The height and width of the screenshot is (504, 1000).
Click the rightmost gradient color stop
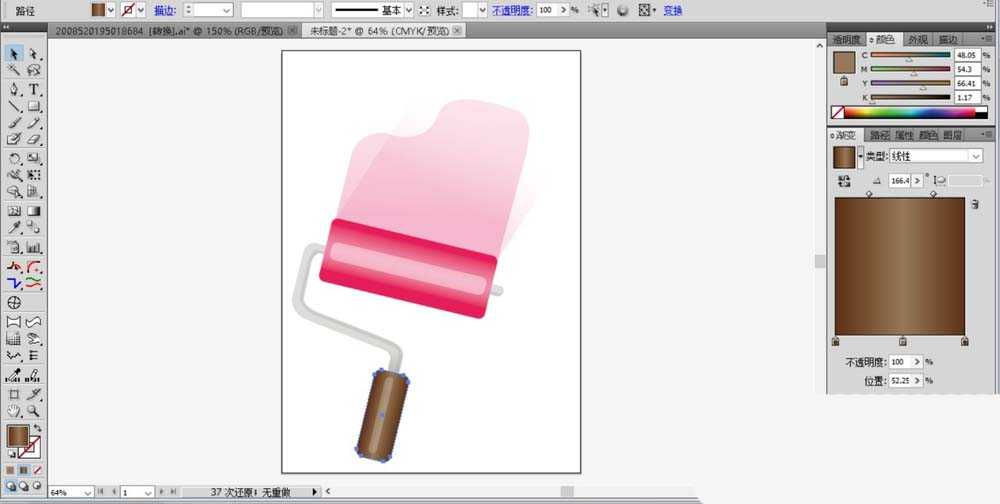coord(964,341)
